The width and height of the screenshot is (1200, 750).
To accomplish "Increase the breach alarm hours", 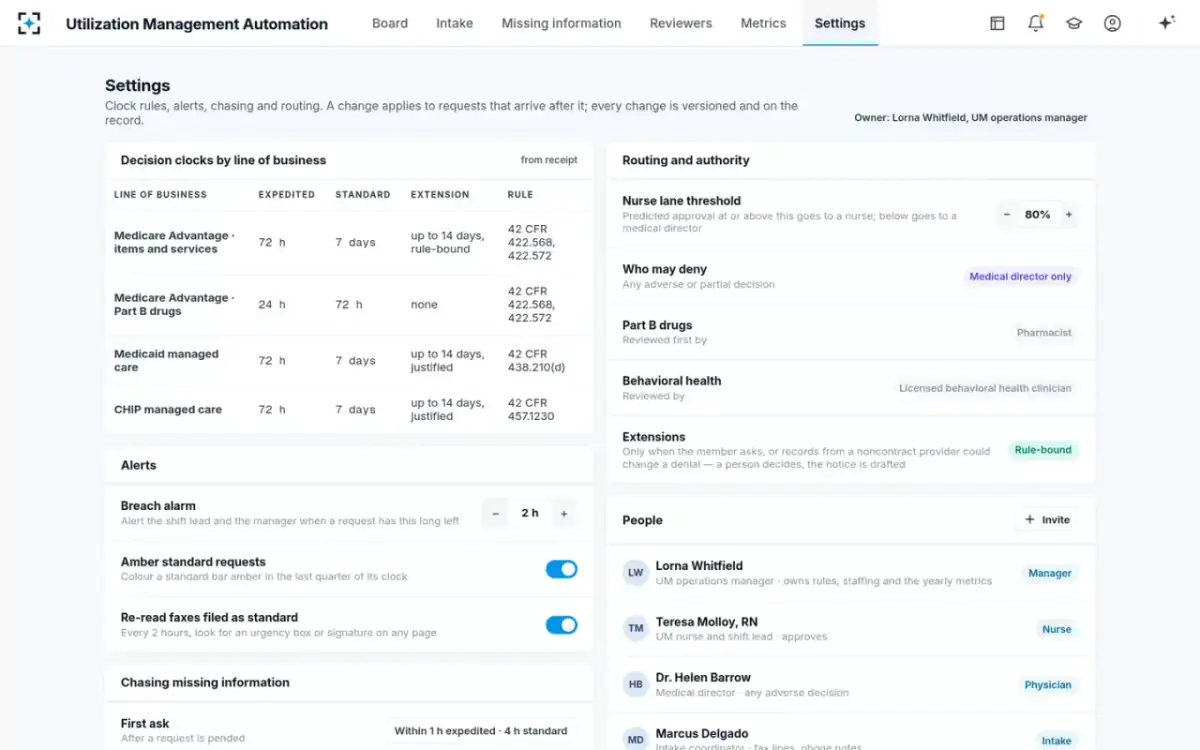I will [564, 513].
